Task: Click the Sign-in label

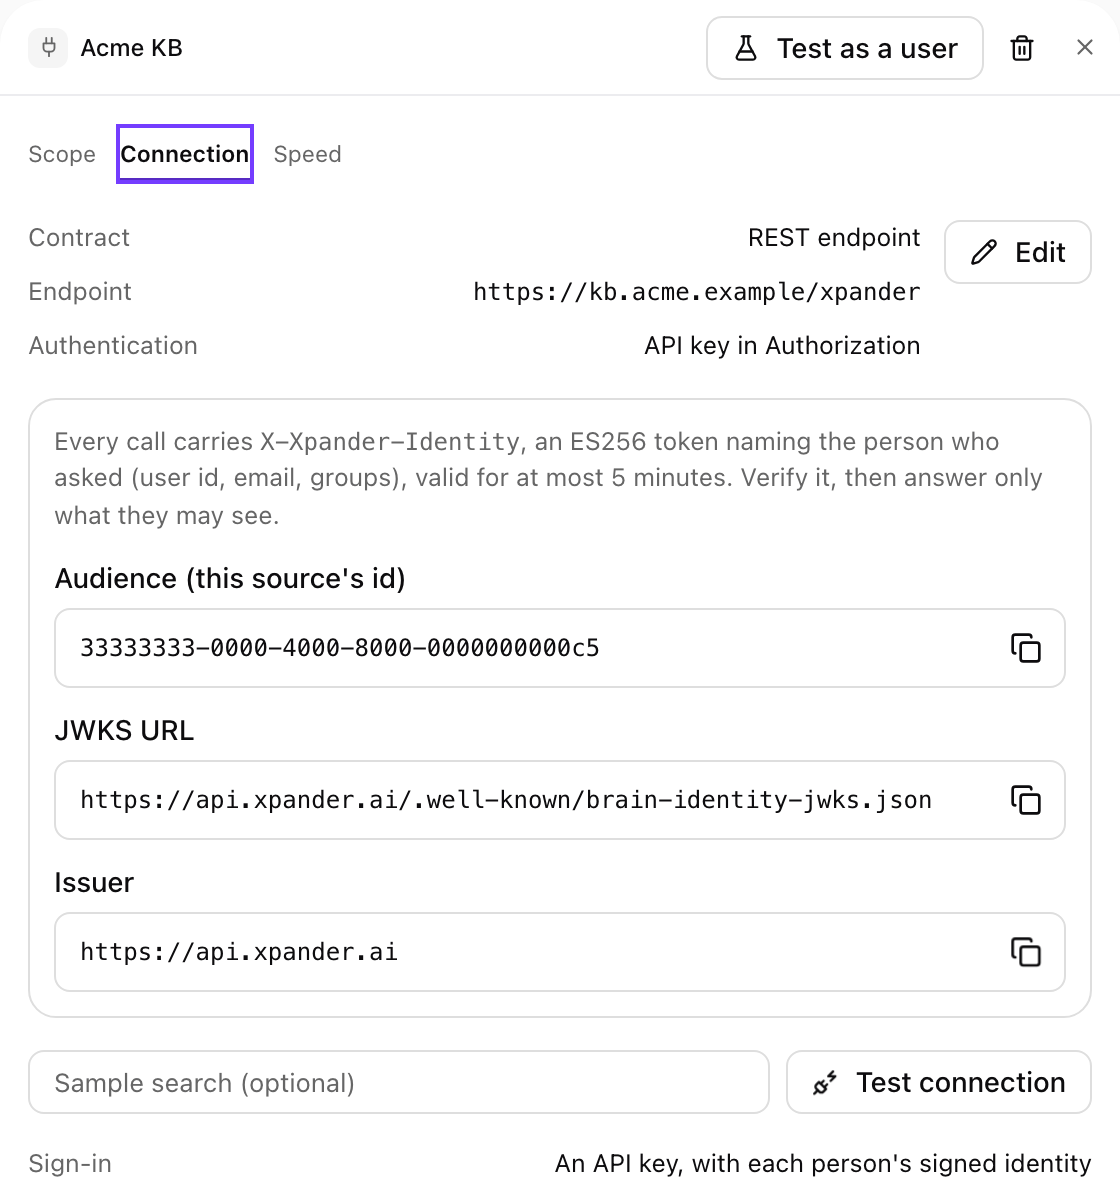Action: coord(70,1164)
